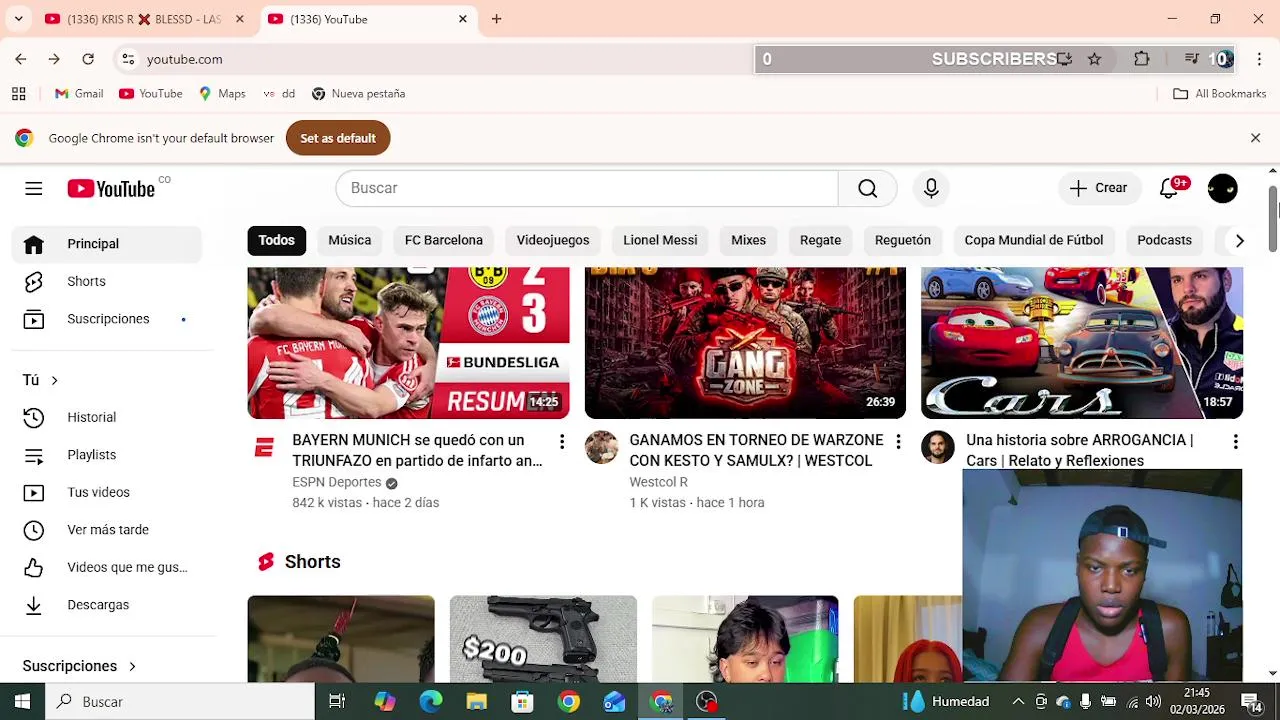The height and width of the screenshot is (720, 1280).
Task: Switch to the KRIS R BLESSD tab
Action: pos(143,19)
